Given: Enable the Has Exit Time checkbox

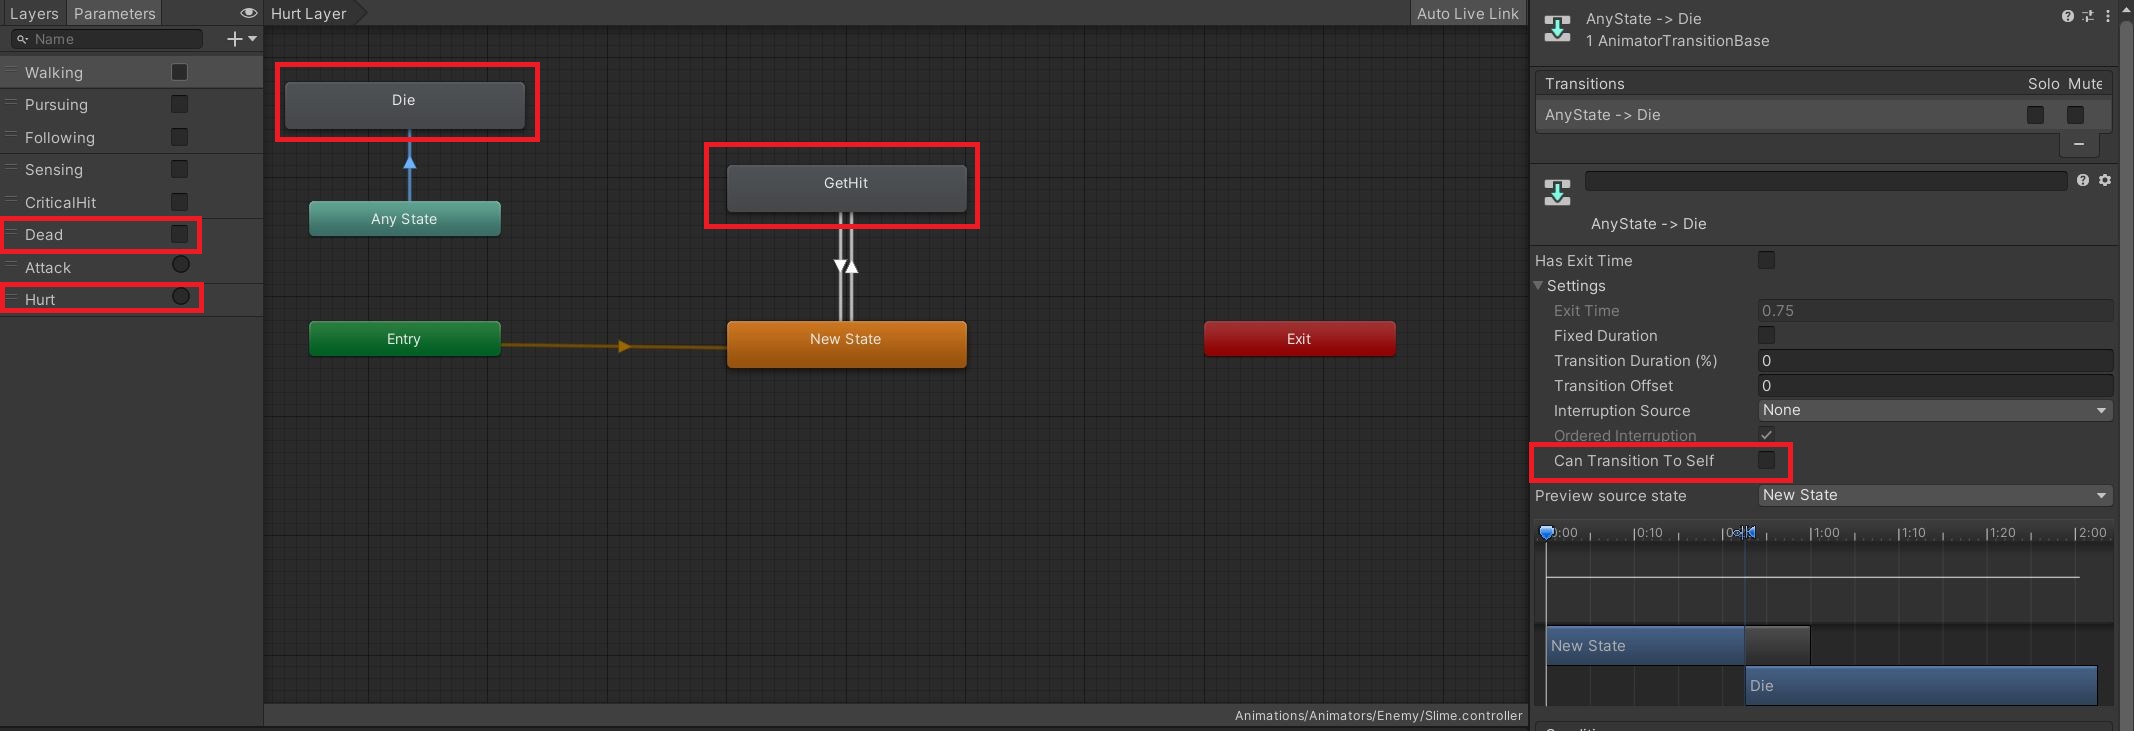Looking at the screenshot, I should [1767, 260].
